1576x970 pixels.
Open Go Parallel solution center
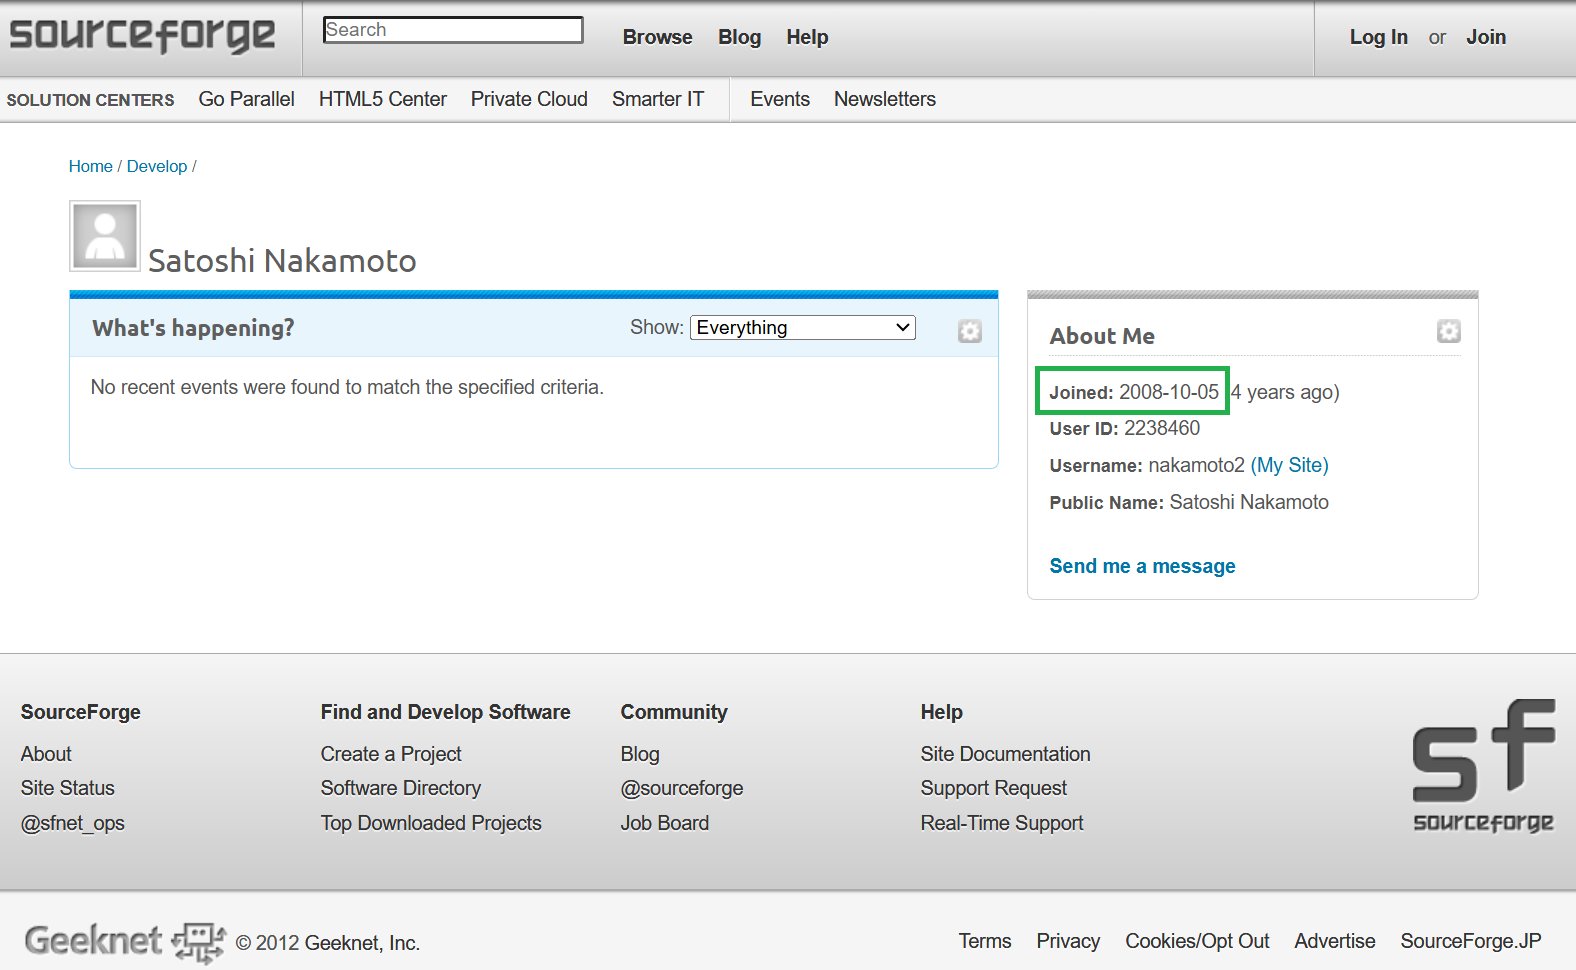tap(246, 99)
